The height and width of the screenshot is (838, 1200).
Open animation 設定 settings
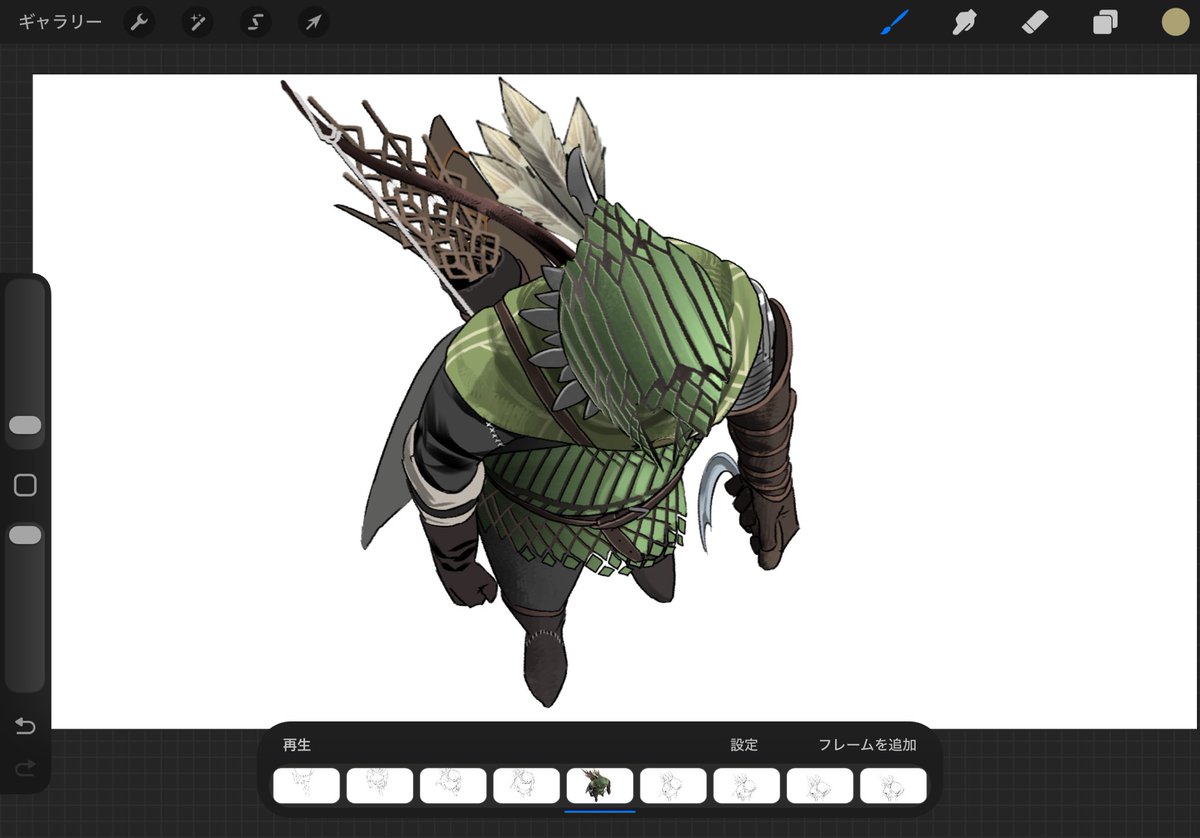[x=744, y=744]
